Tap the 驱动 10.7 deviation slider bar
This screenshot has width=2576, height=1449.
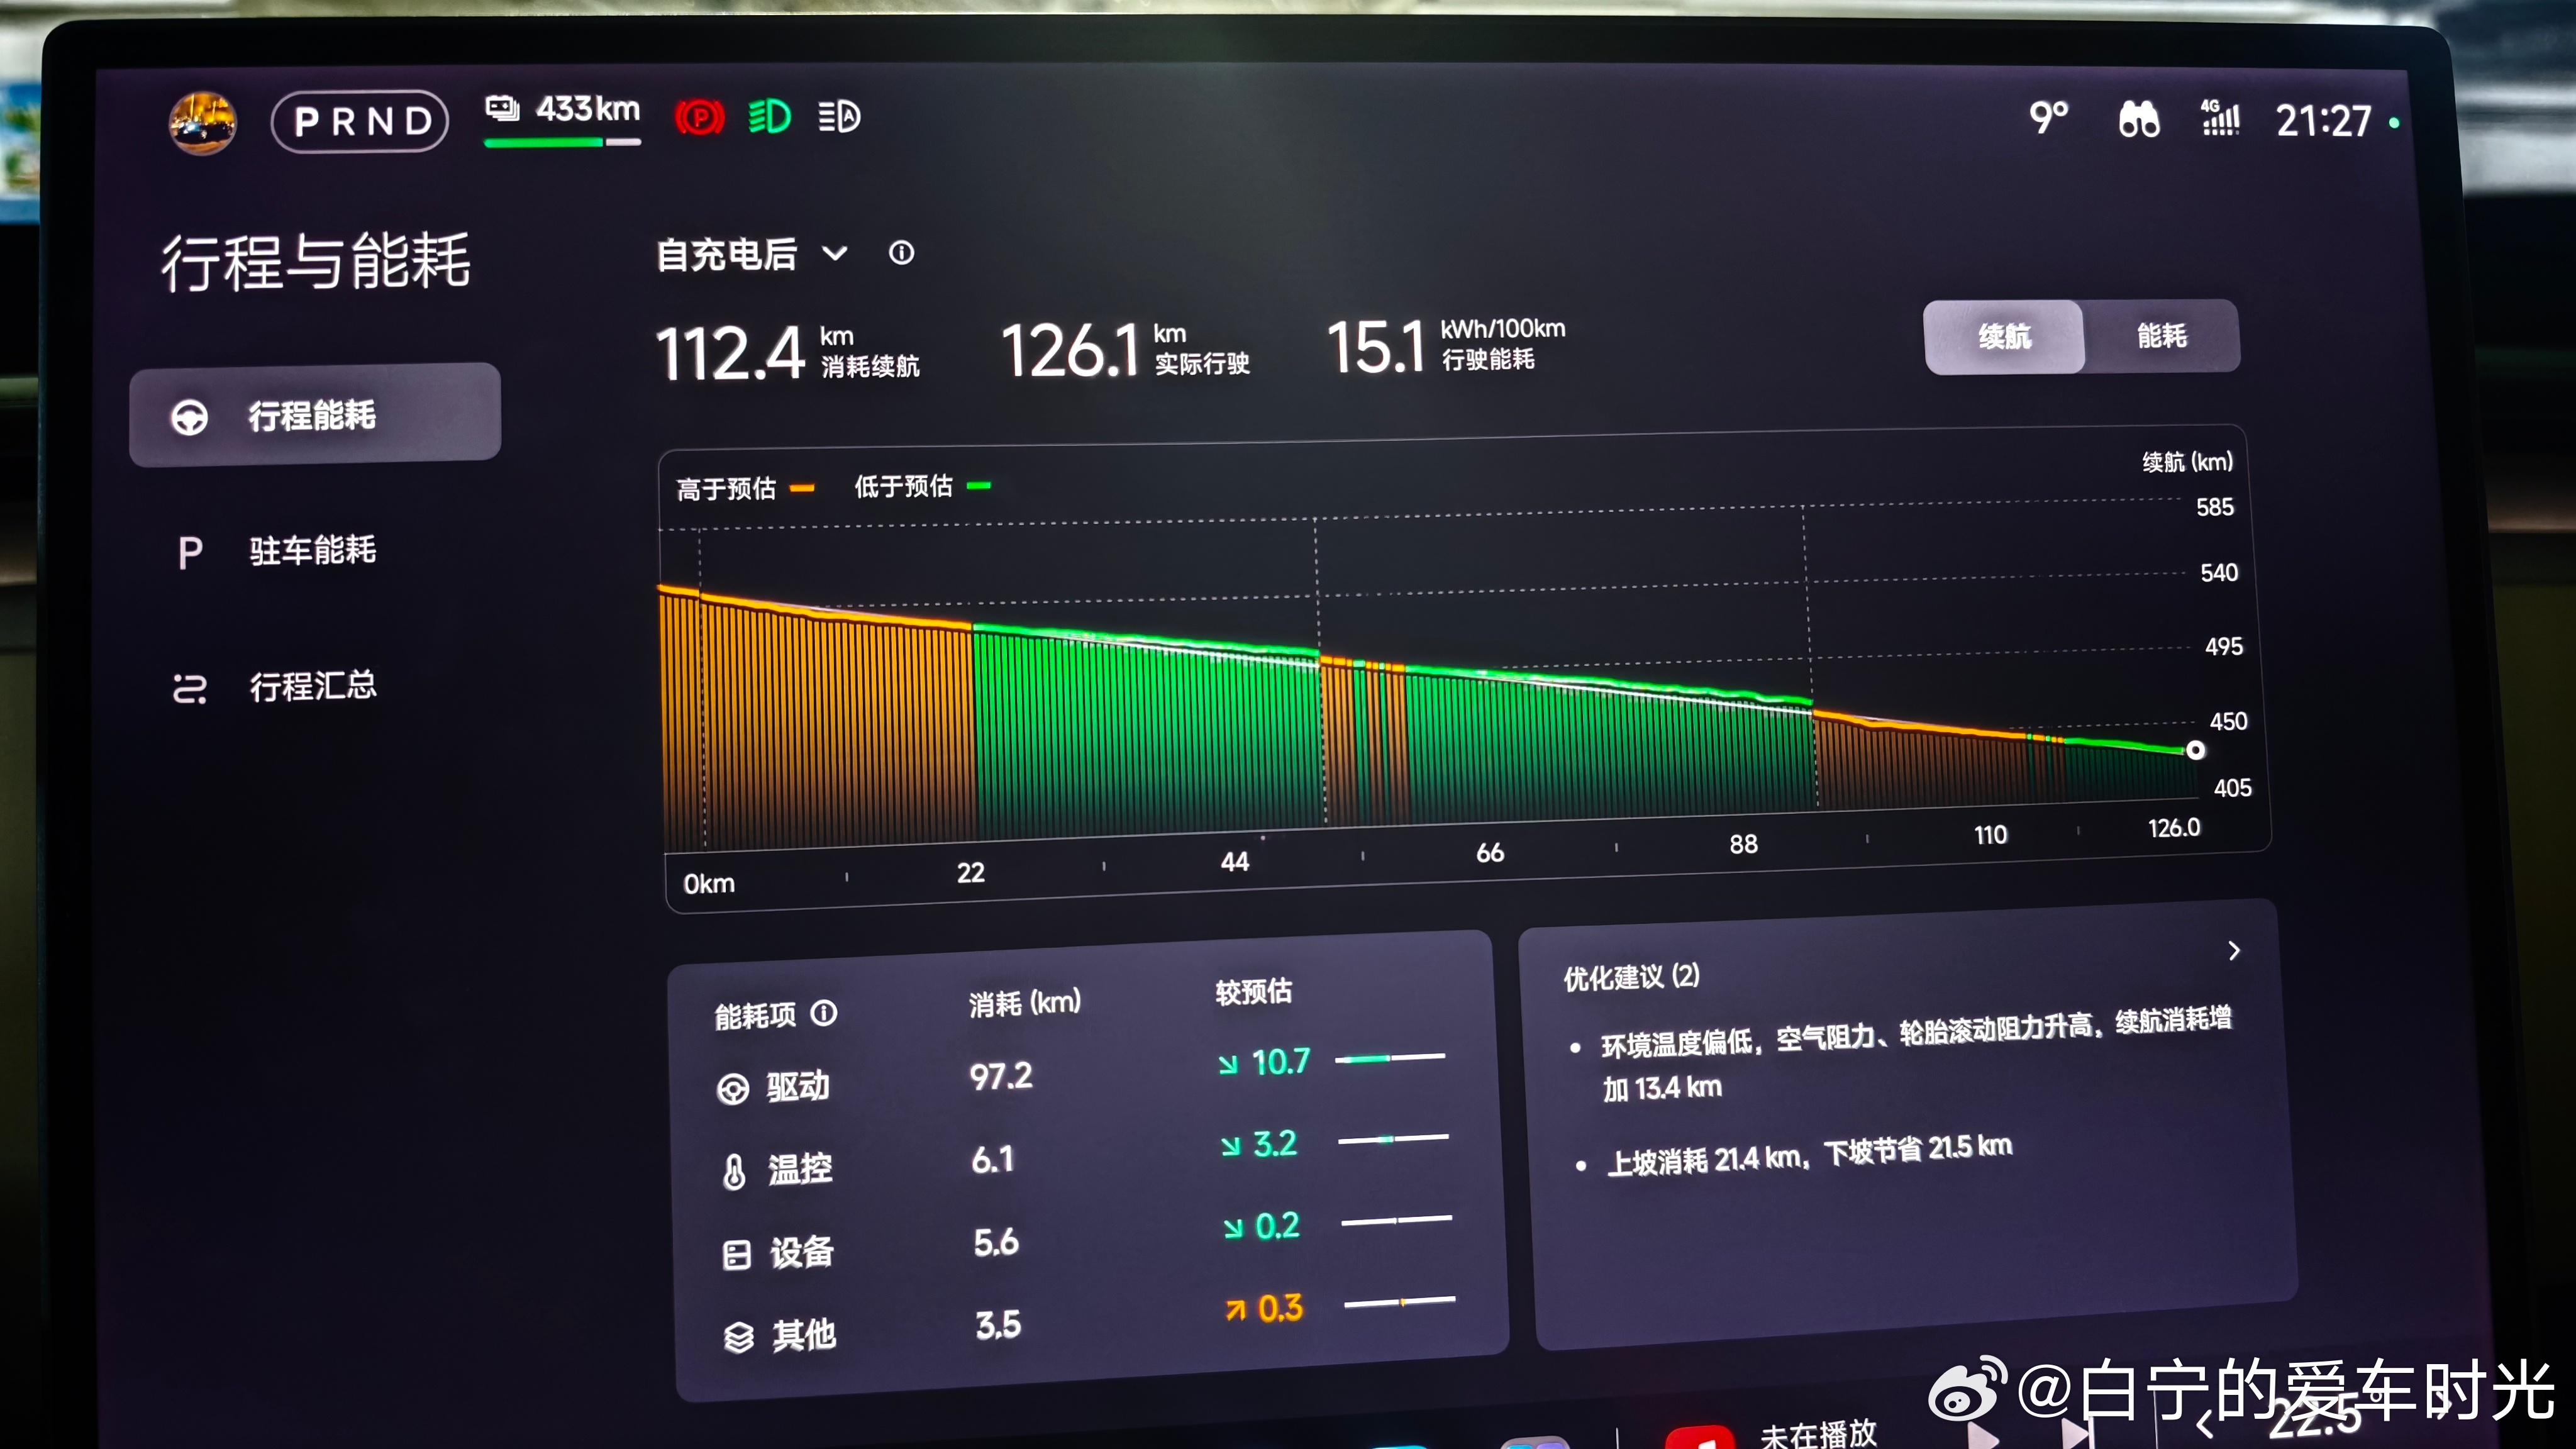(x=1390, y=1058)
